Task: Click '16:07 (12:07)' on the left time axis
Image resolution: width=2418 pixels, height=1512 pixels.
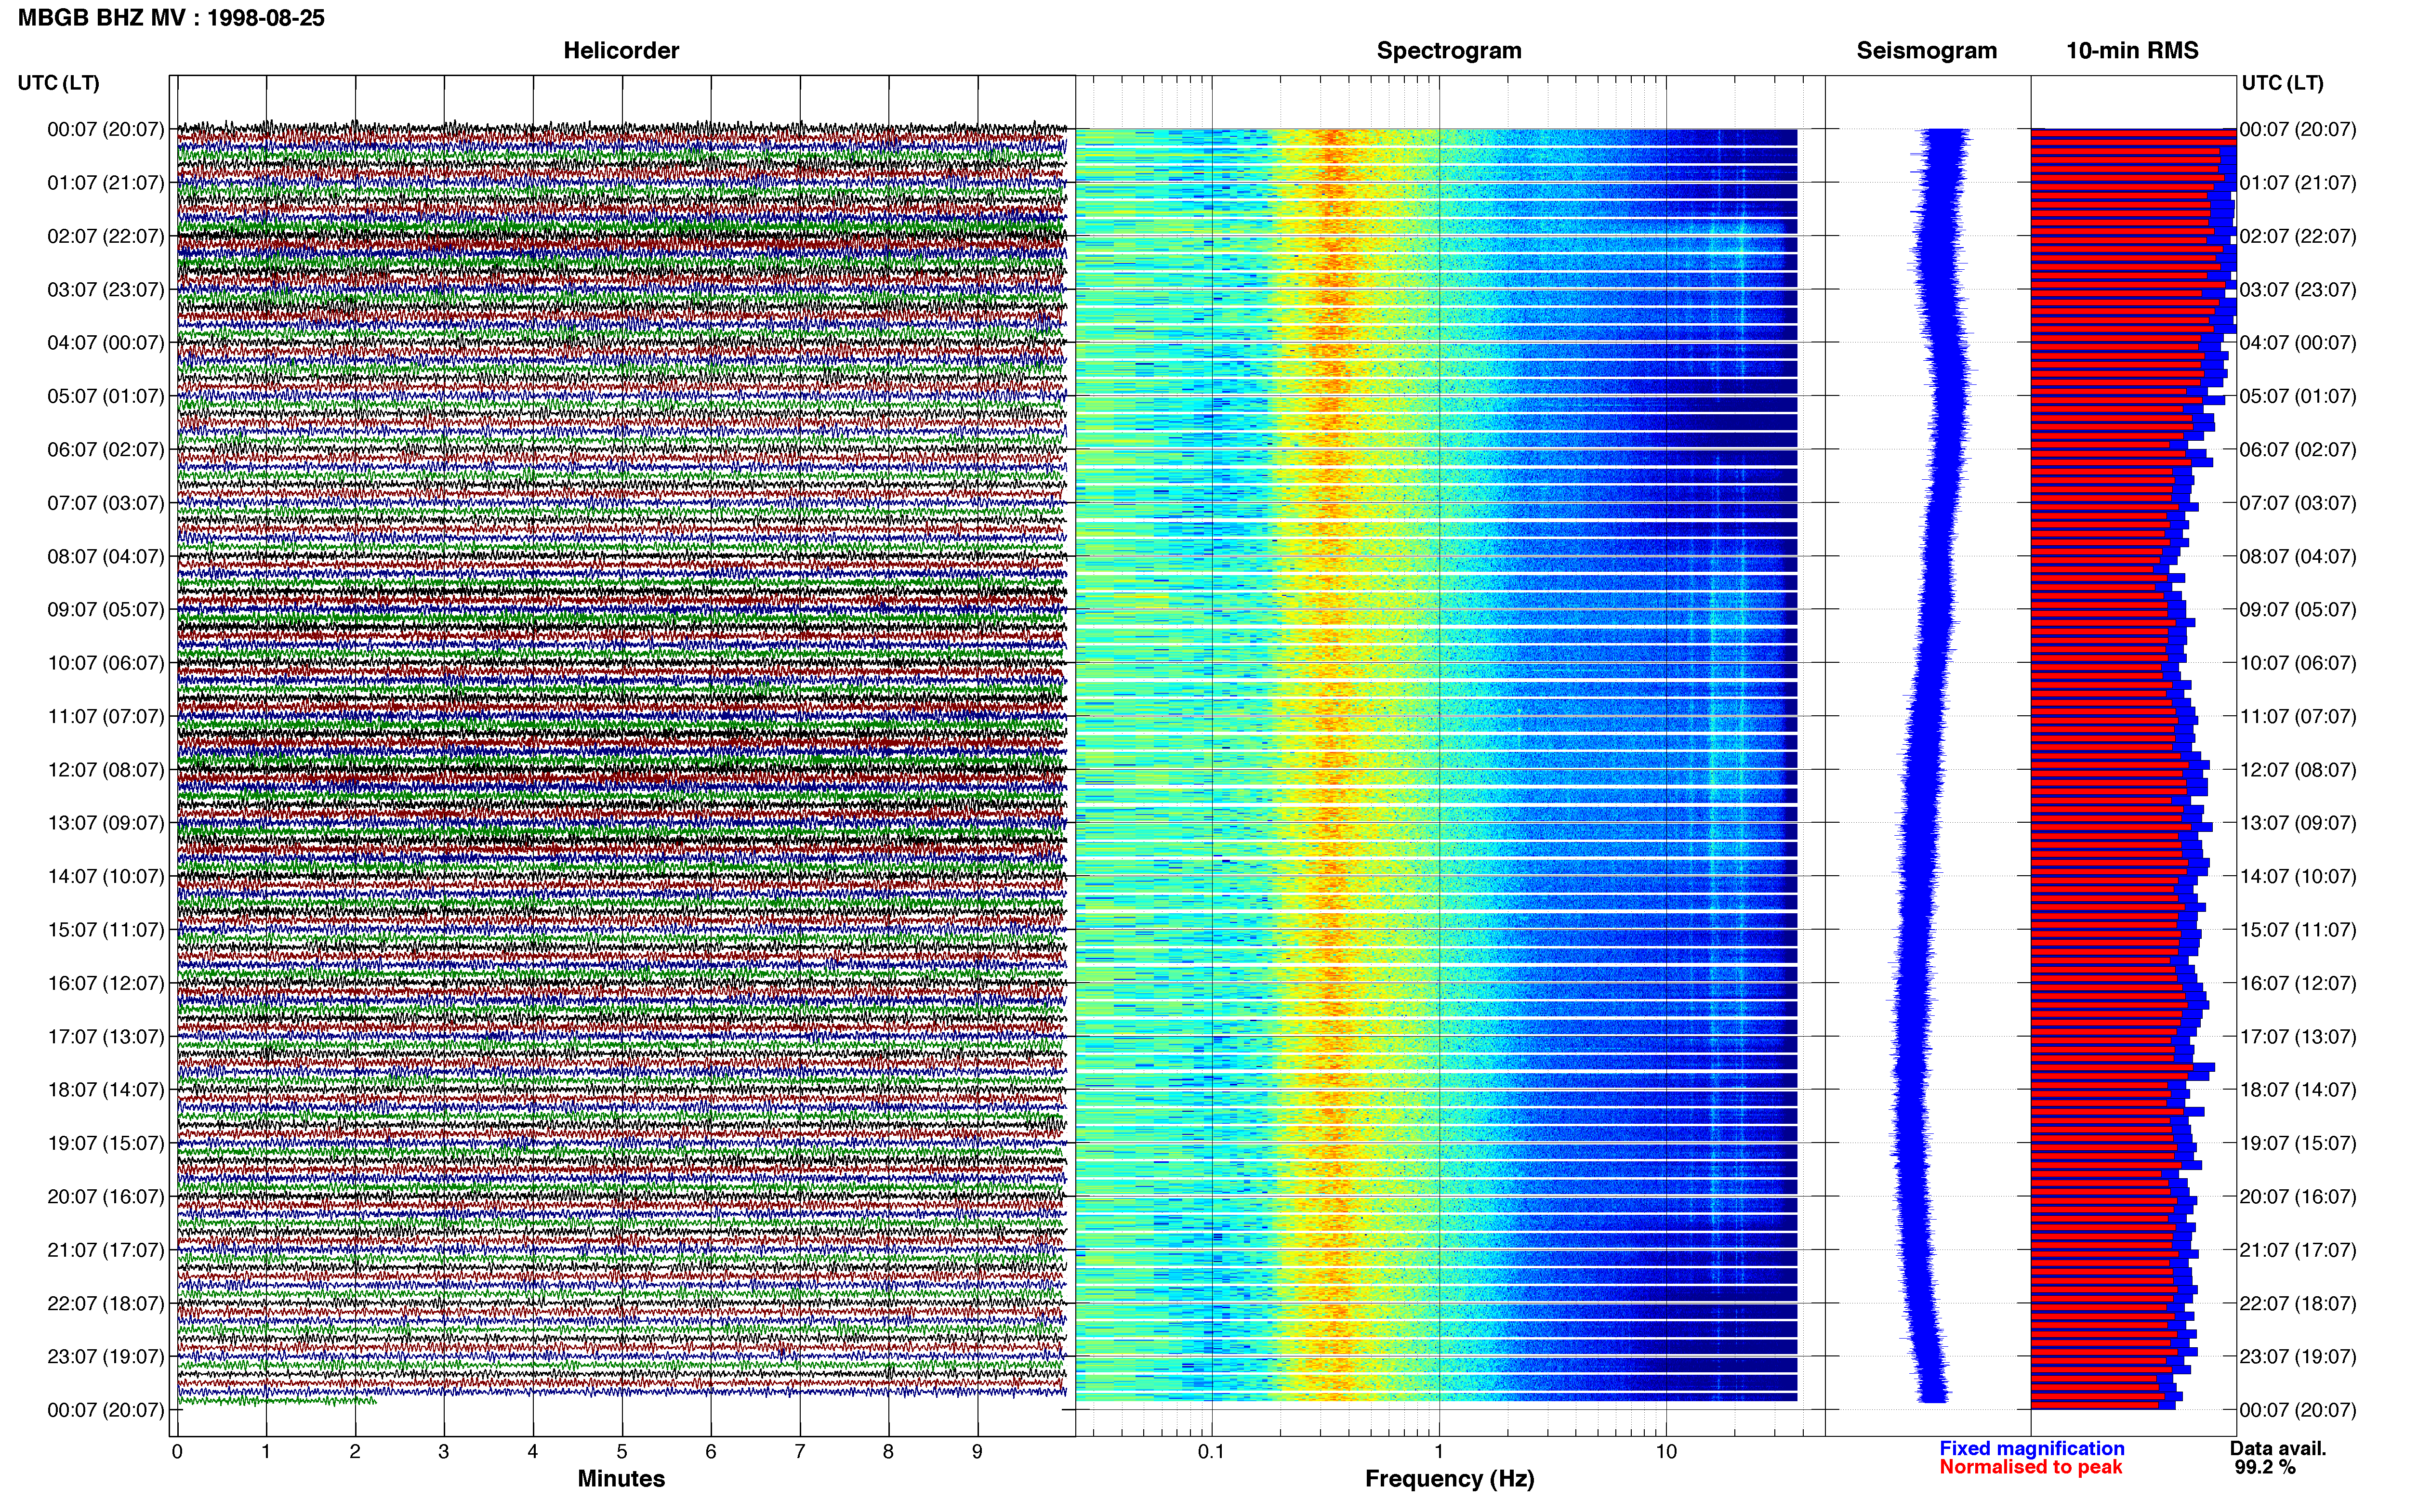Action: click(106, 984)
